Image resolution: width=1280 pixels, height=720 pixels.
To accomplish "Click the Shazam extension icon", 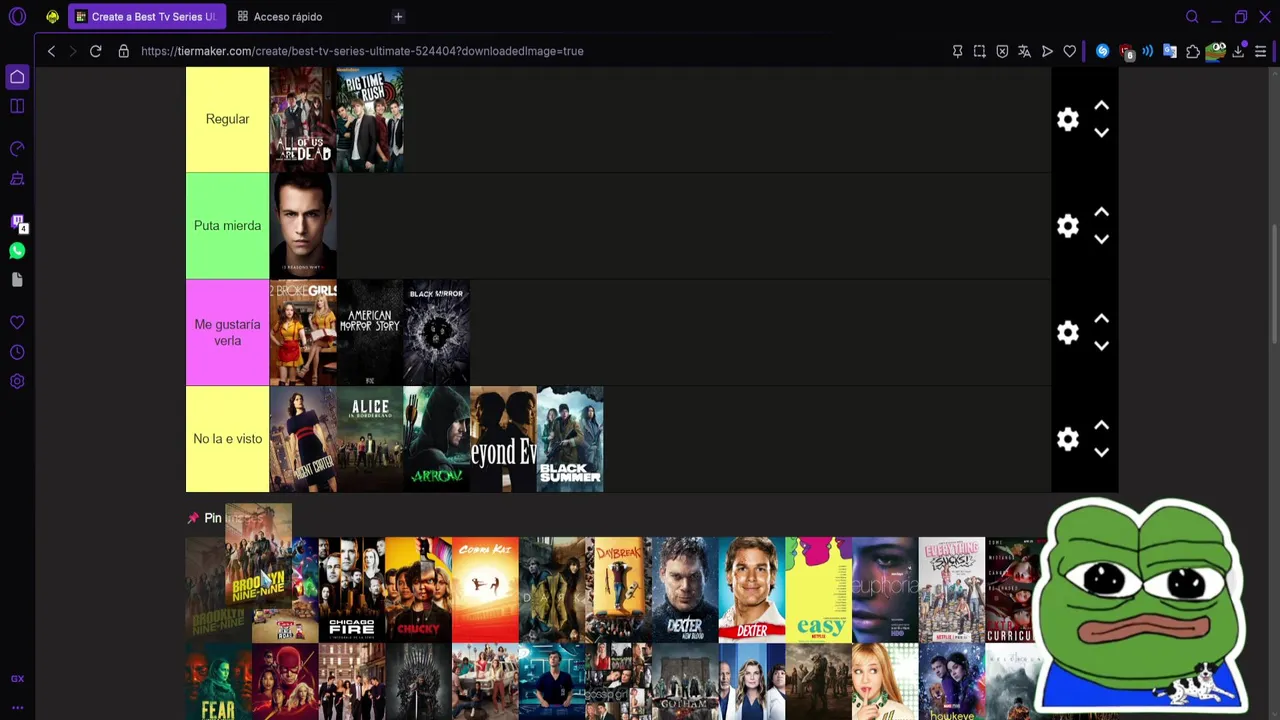I will (x=1102, y=51).
